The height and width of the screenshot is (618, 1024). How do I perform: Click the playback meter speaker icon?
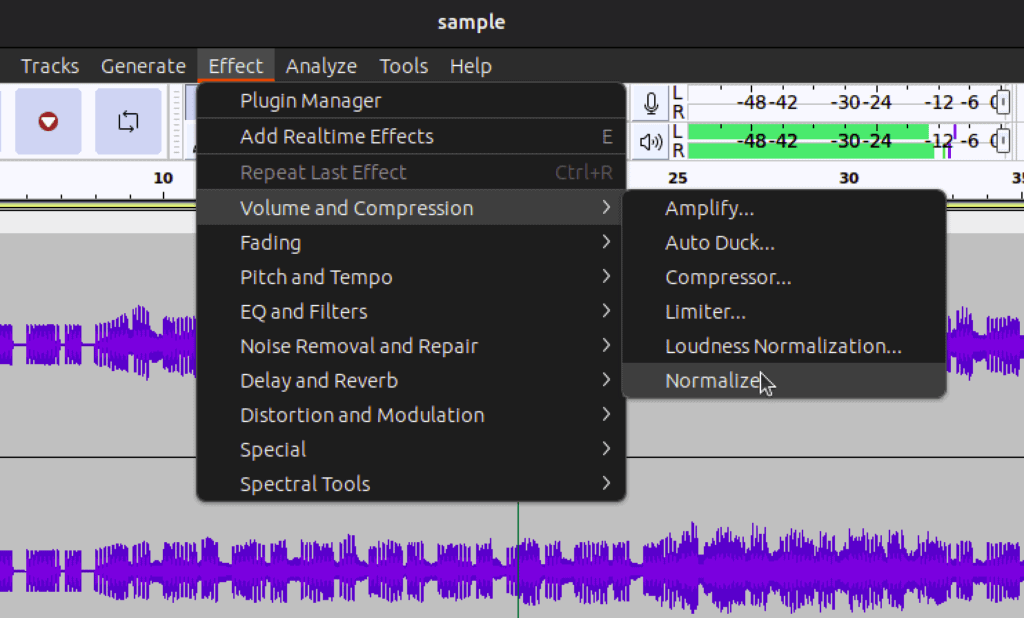coord(650,142)
